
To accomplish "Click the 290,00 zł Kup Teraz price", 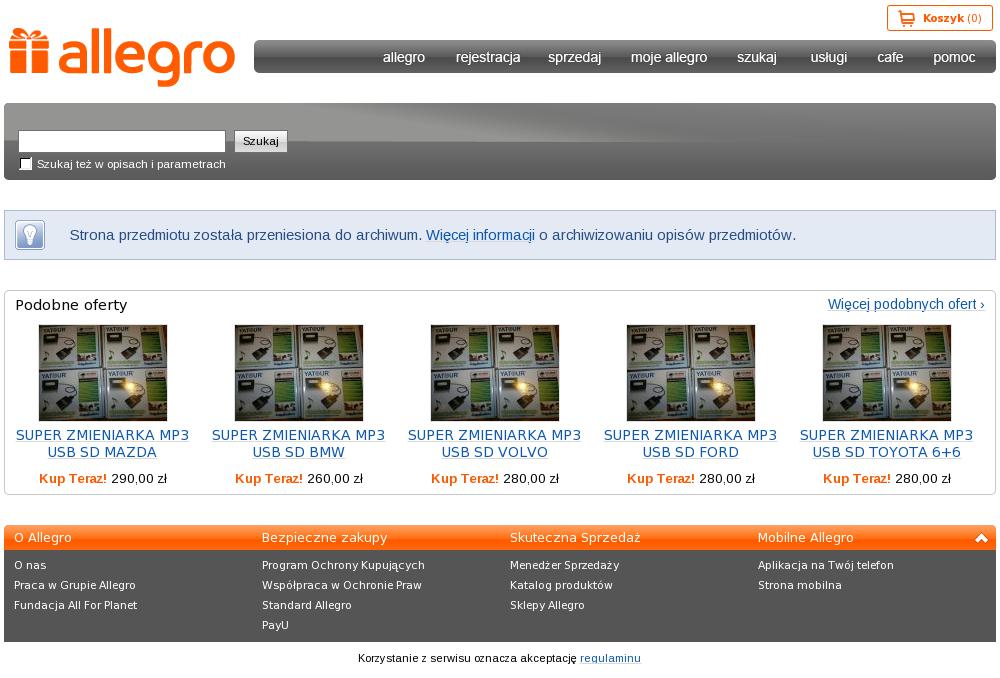I will click(103, 479).
